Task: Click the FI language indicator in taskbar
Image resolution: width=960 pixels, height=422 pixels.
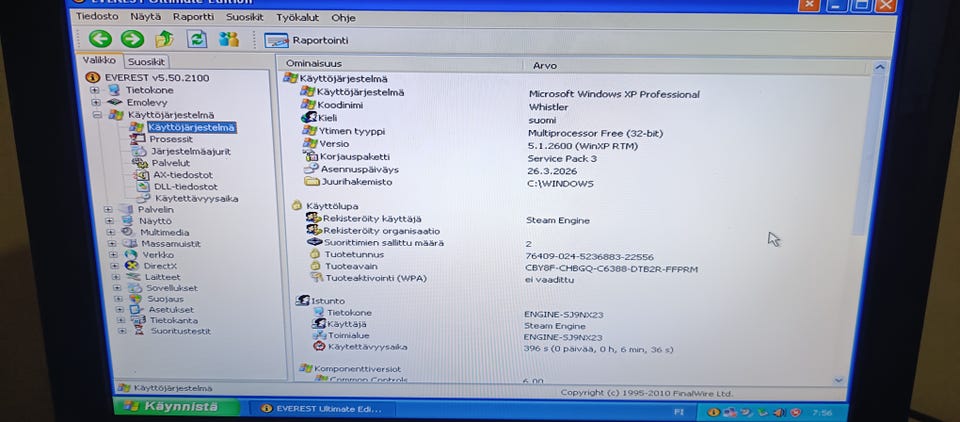Action: (678, 412)
